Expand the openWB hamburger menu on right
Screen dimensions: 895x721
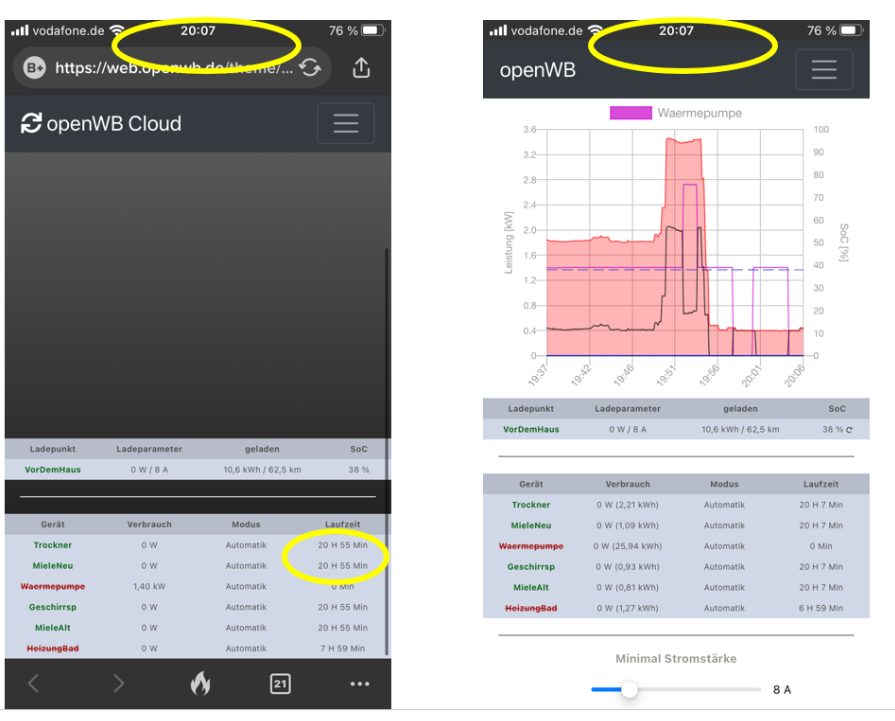click(x=824, y=70)
